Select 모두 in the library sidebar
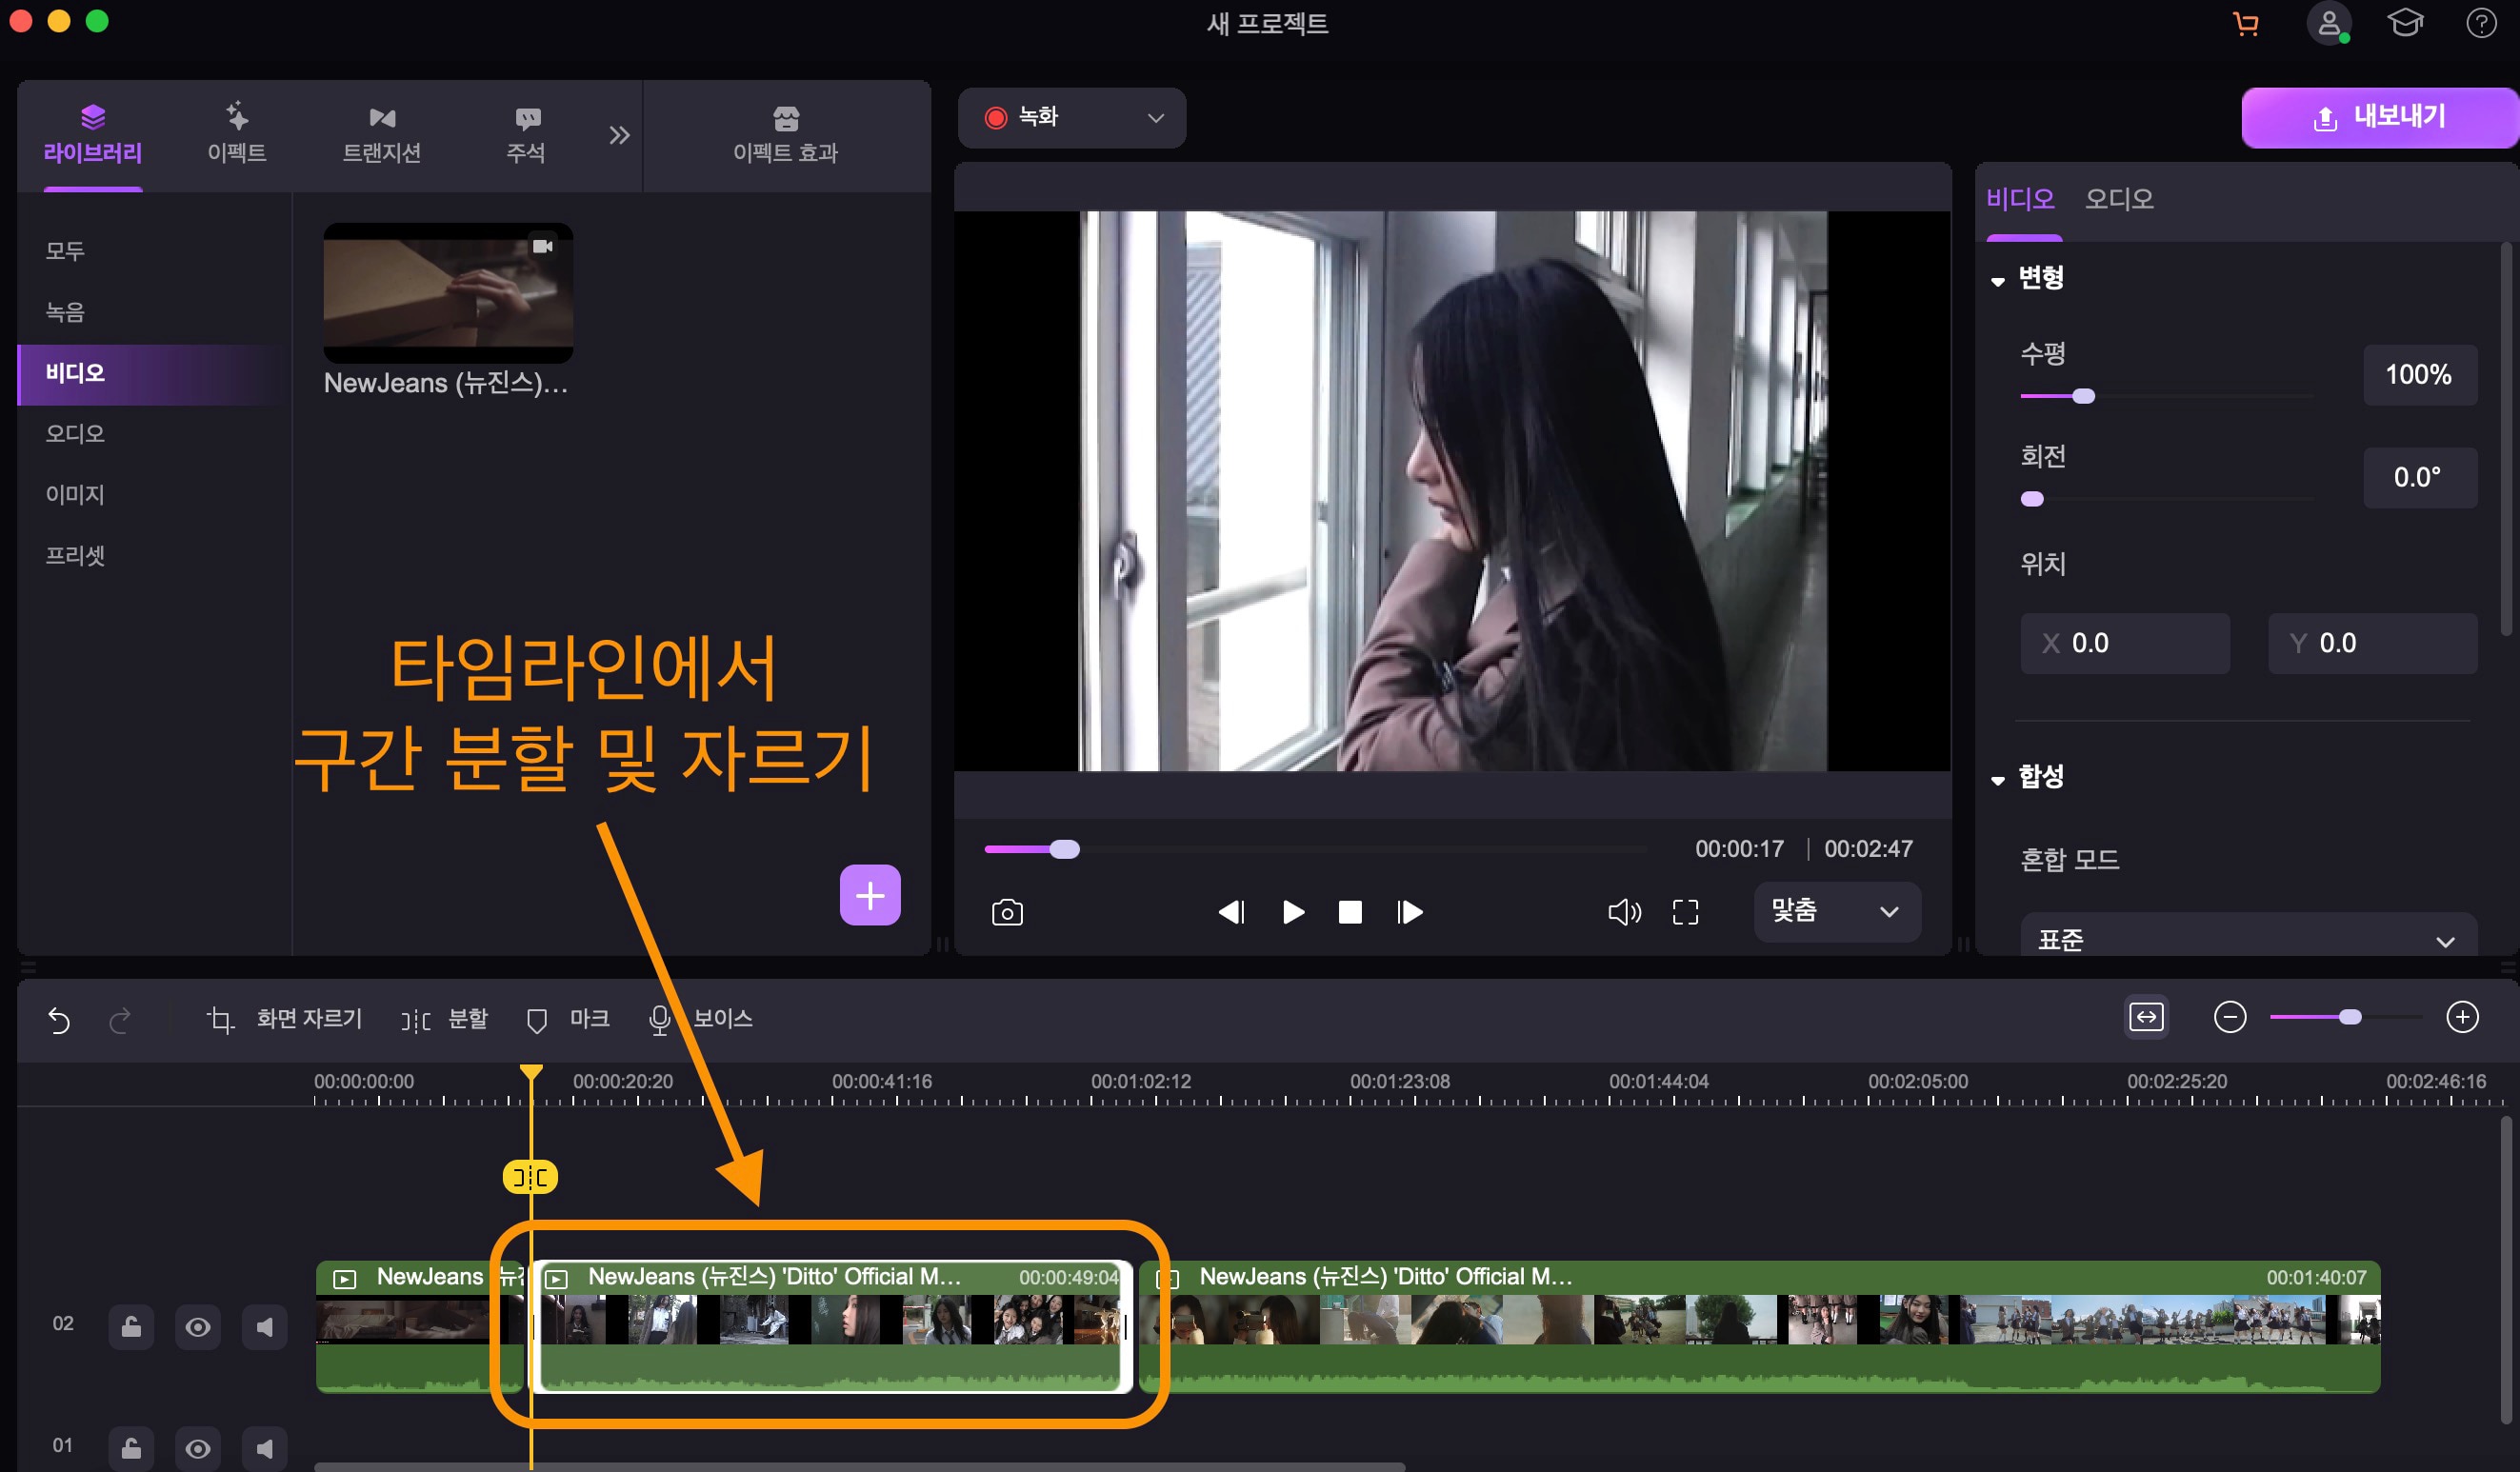The image size is (2520, 1472). click(154, 251)
